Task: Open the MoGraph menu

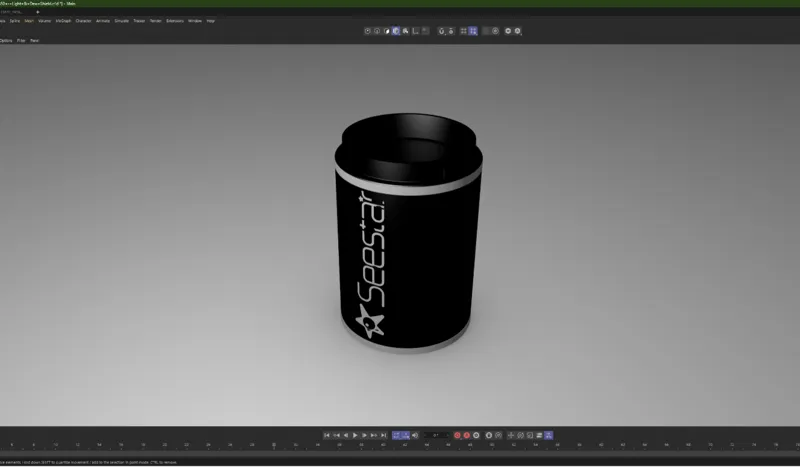Action: pos(63,21)
